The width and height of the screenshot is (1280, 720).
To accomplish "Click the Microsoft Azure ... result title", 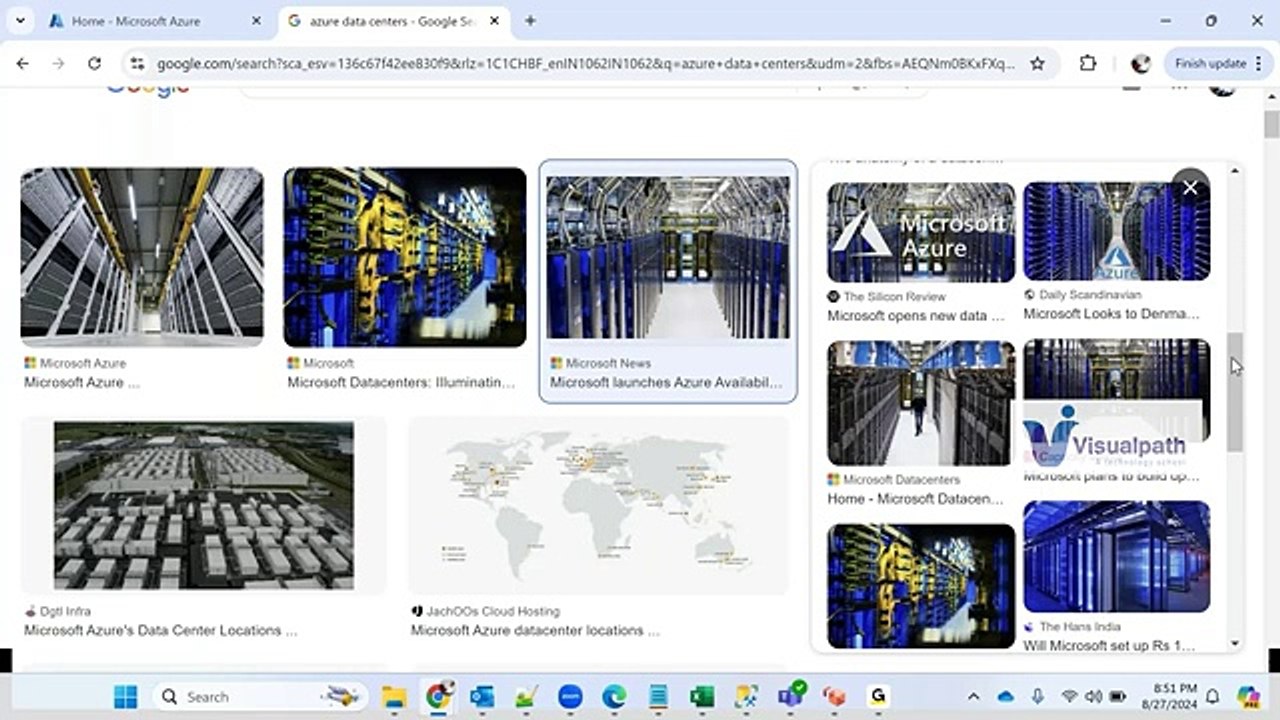I will 82,382.
